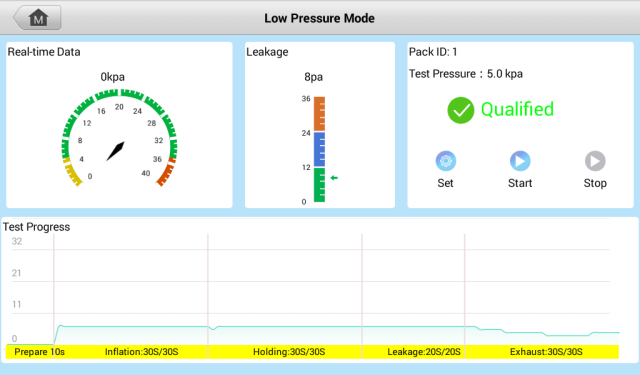This screenshot has width=640, height=375.
Task: Click the blue segment of leakage bar
Action: [x=319, y=149]
